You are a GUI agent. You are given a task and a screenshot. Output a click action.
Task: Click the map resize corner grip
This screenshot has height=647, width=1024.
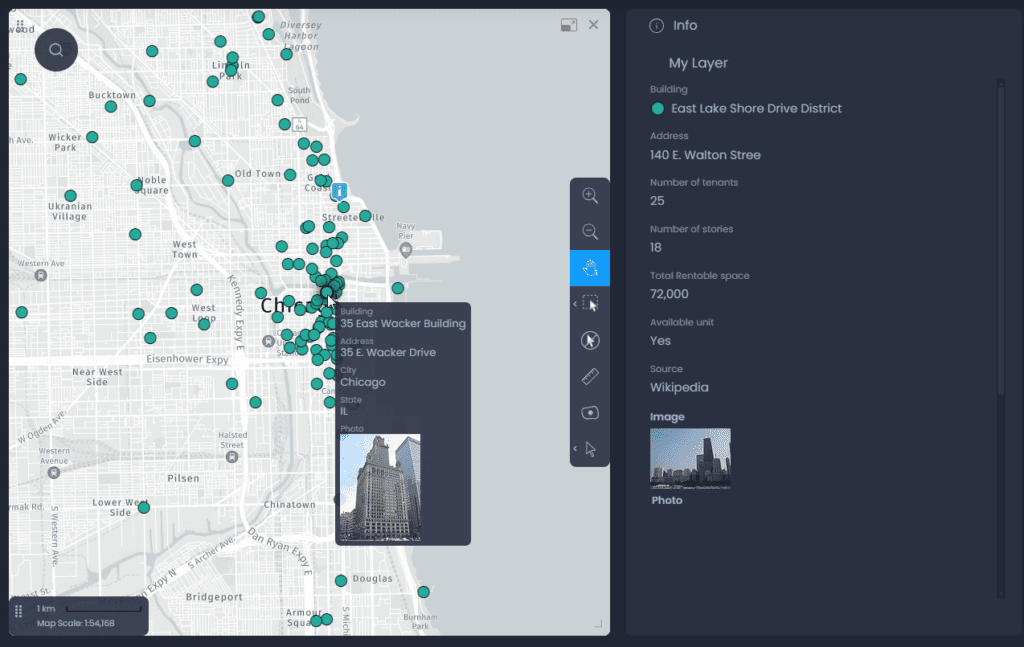click(598, 624)
